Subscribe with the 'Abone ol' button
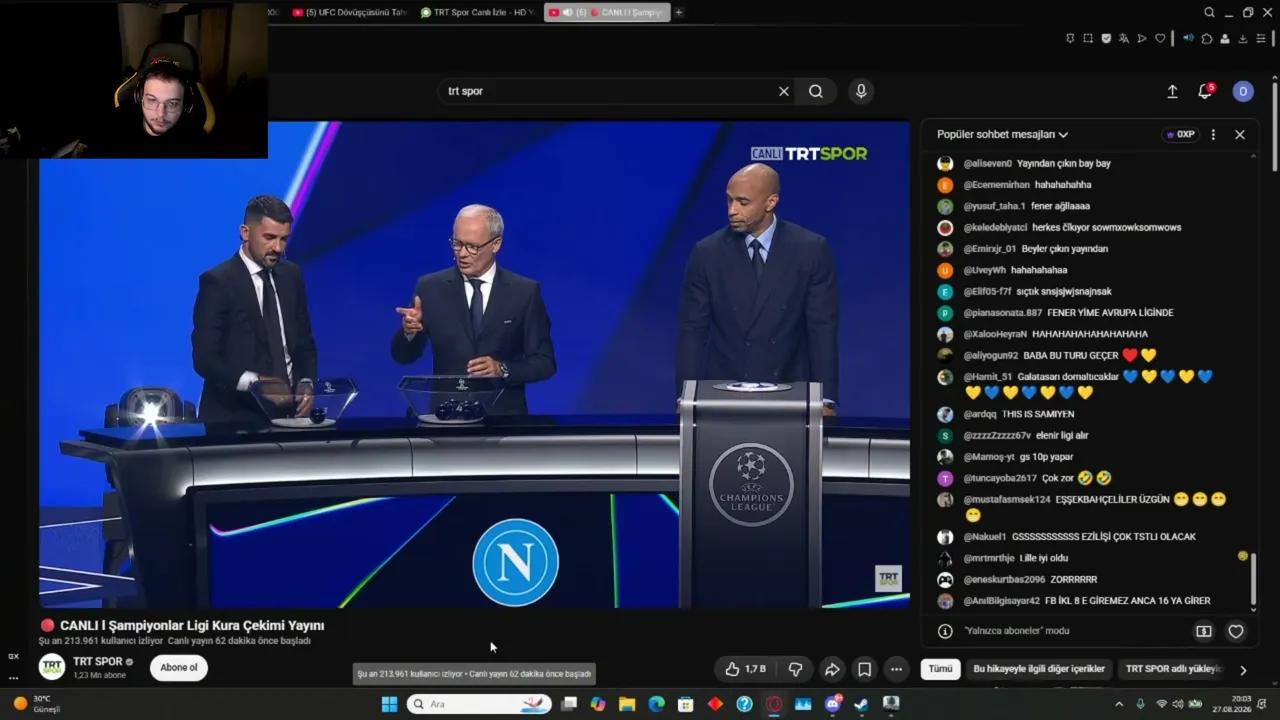This screenshot has width=1280, height=720. point(179,667)
